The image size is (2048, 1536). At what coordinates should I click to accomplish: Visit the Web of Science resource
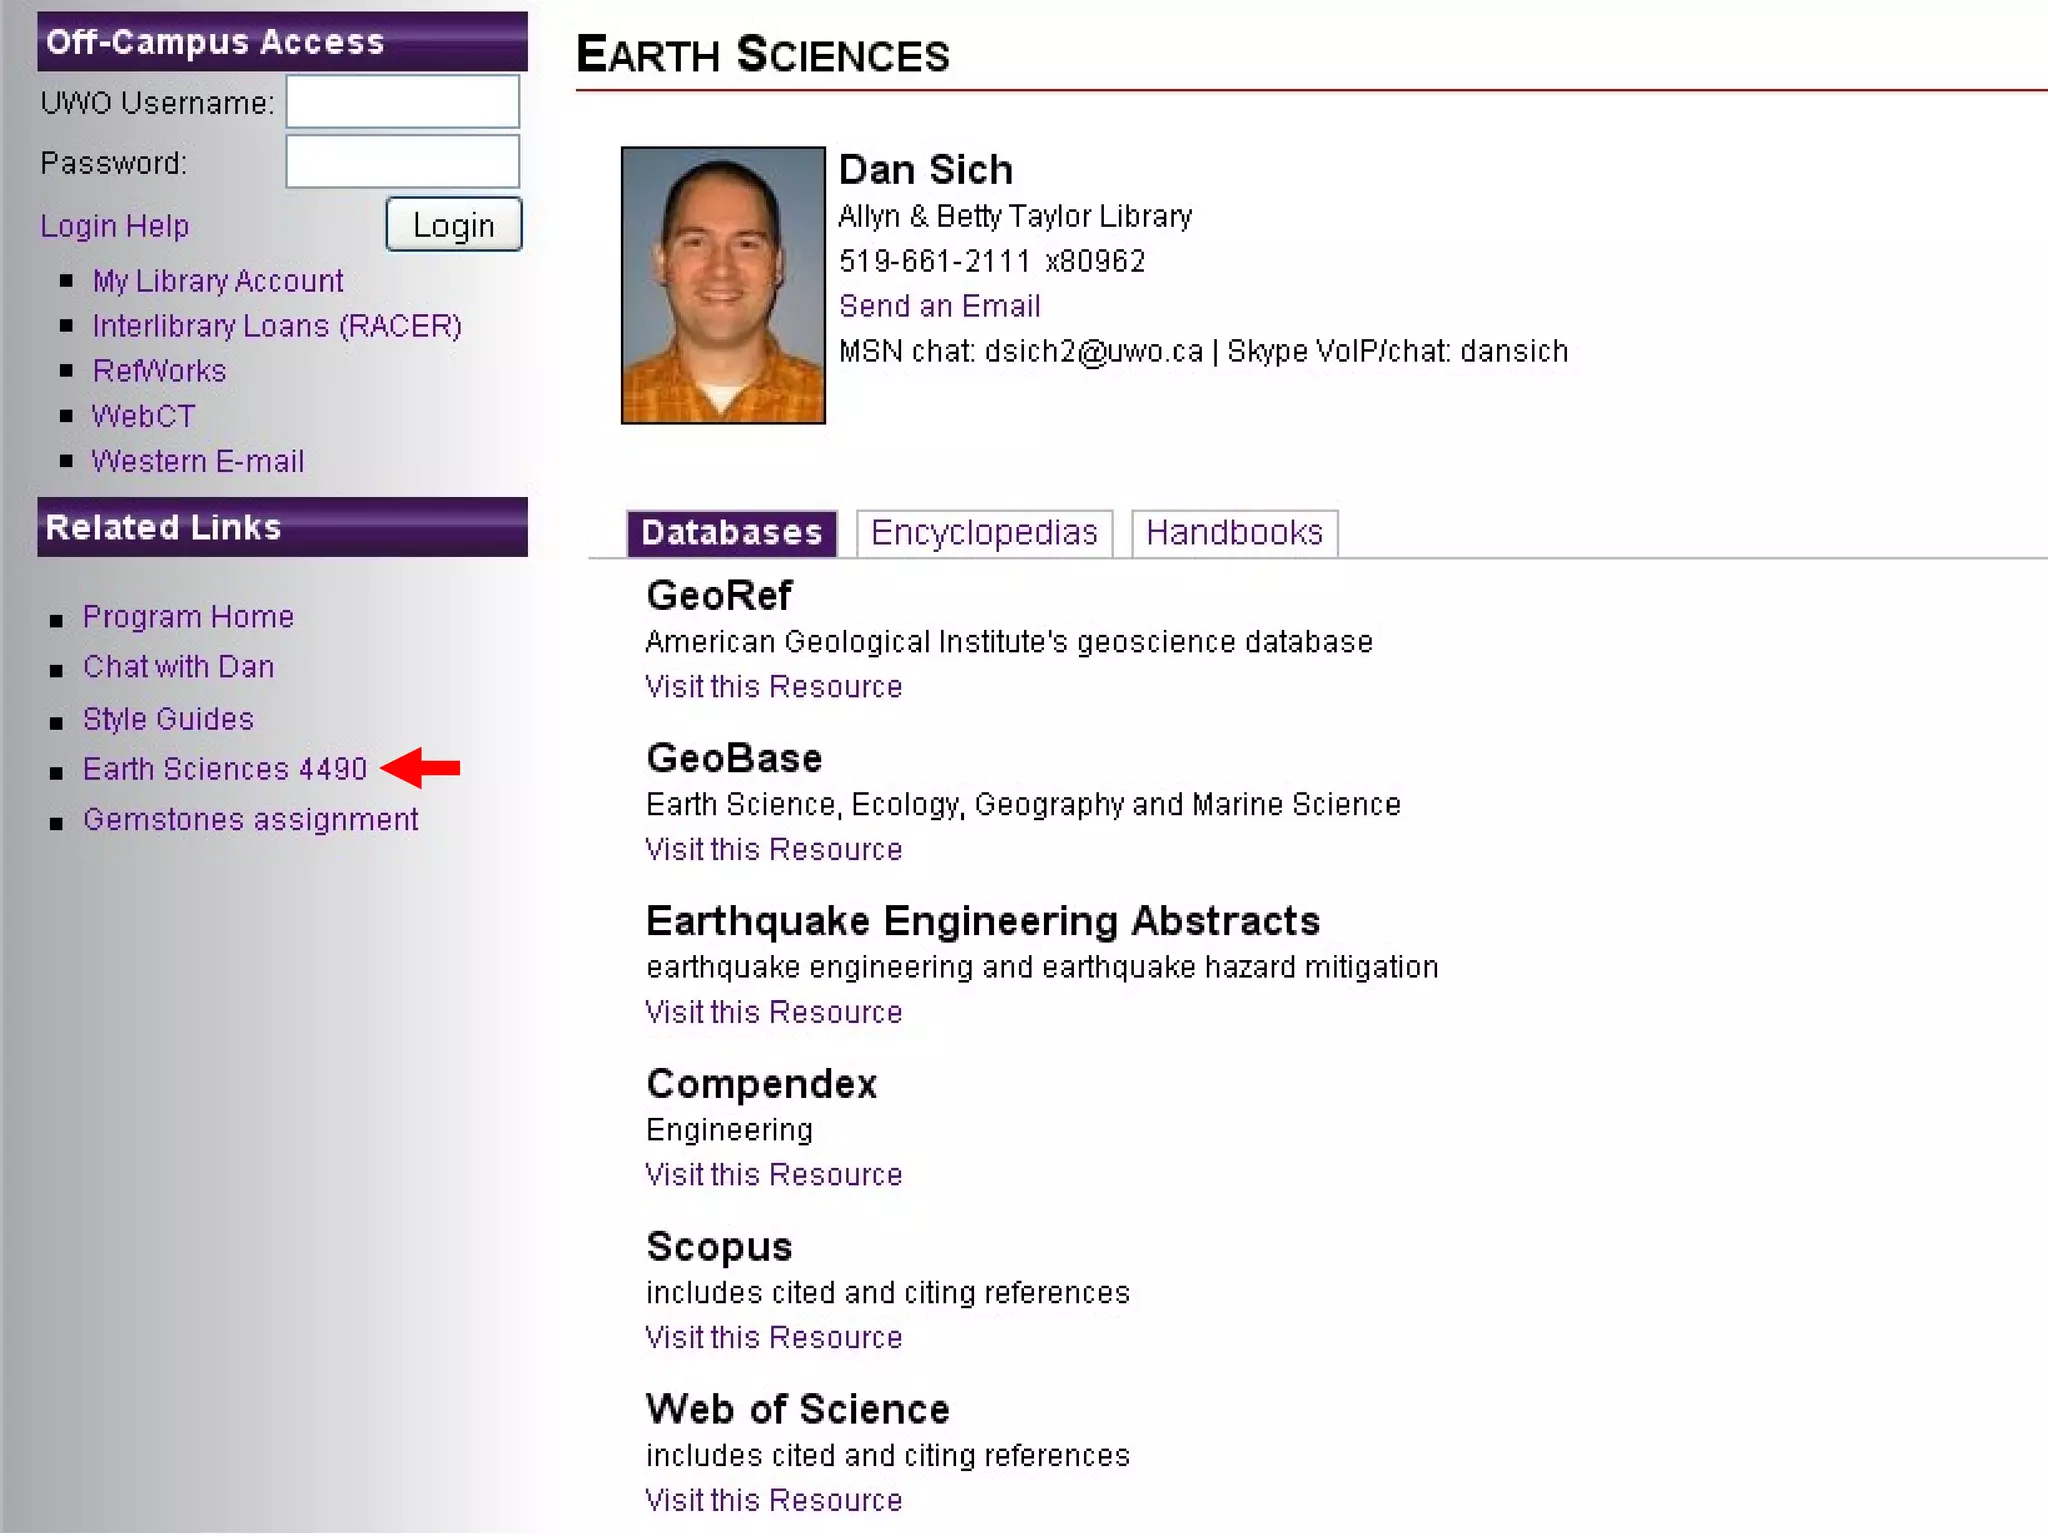[773, 1501]
